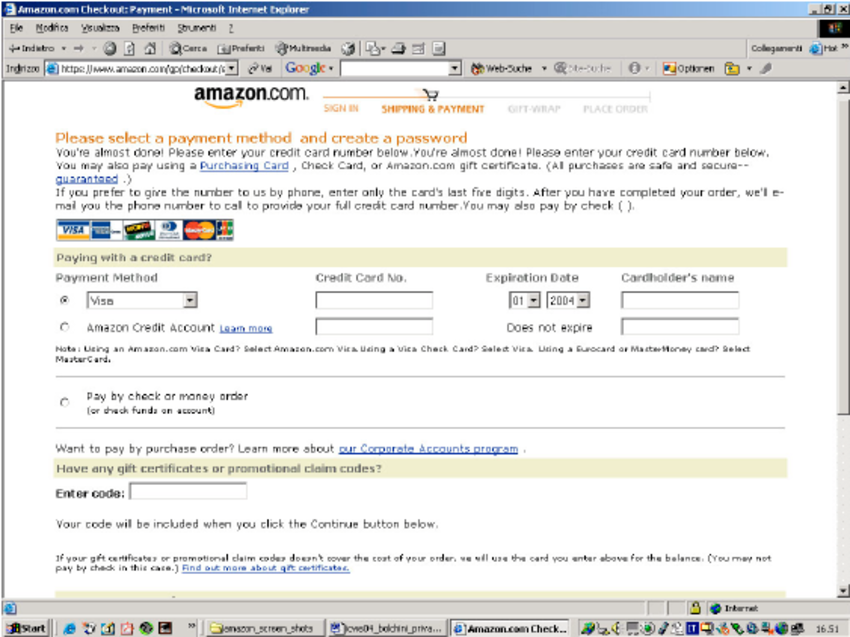This screenshot has width=850, height=637.
Task: Open the File menu
Action: pyautogui.click(x=16, y=28)
